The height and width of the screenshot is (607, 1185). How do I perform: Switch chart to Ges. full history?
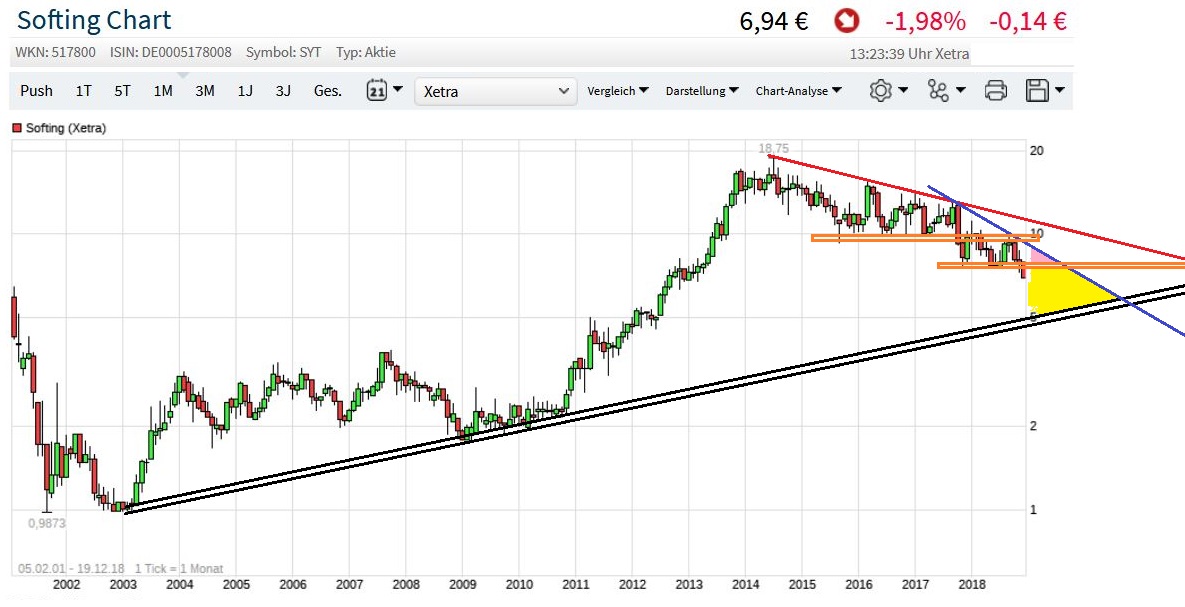click(327, 91)
